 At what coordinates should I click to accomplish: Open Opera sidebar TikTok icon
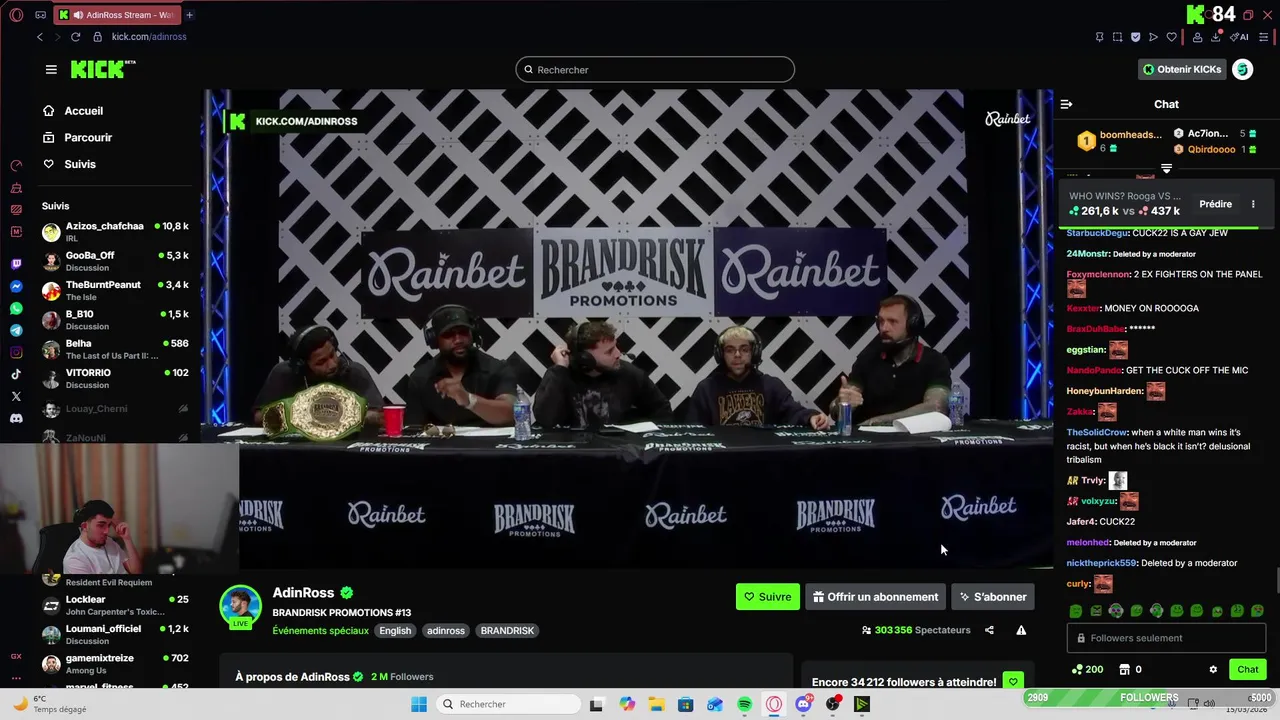(16, 374)
